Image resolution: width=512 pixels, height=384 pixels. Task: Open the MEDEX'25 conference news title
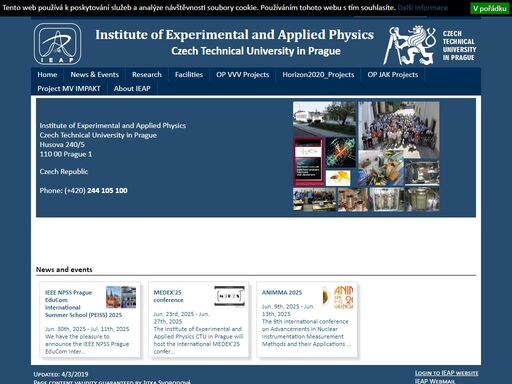point(168,296)
